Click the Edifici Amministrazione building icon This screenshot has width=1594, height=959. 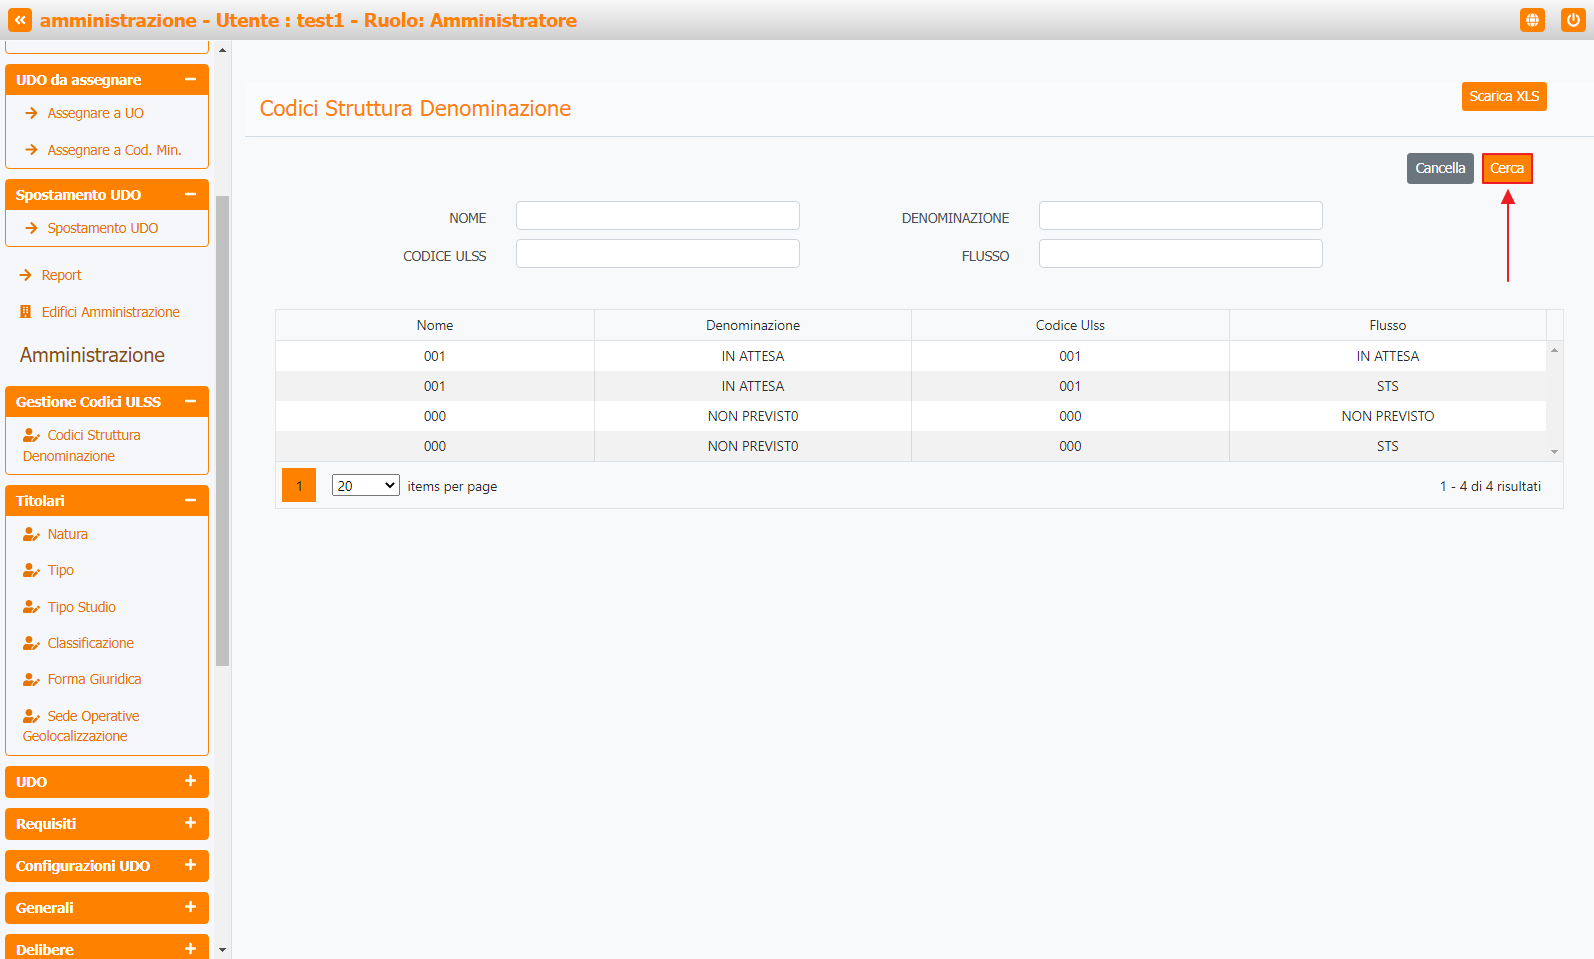(26, 312)
